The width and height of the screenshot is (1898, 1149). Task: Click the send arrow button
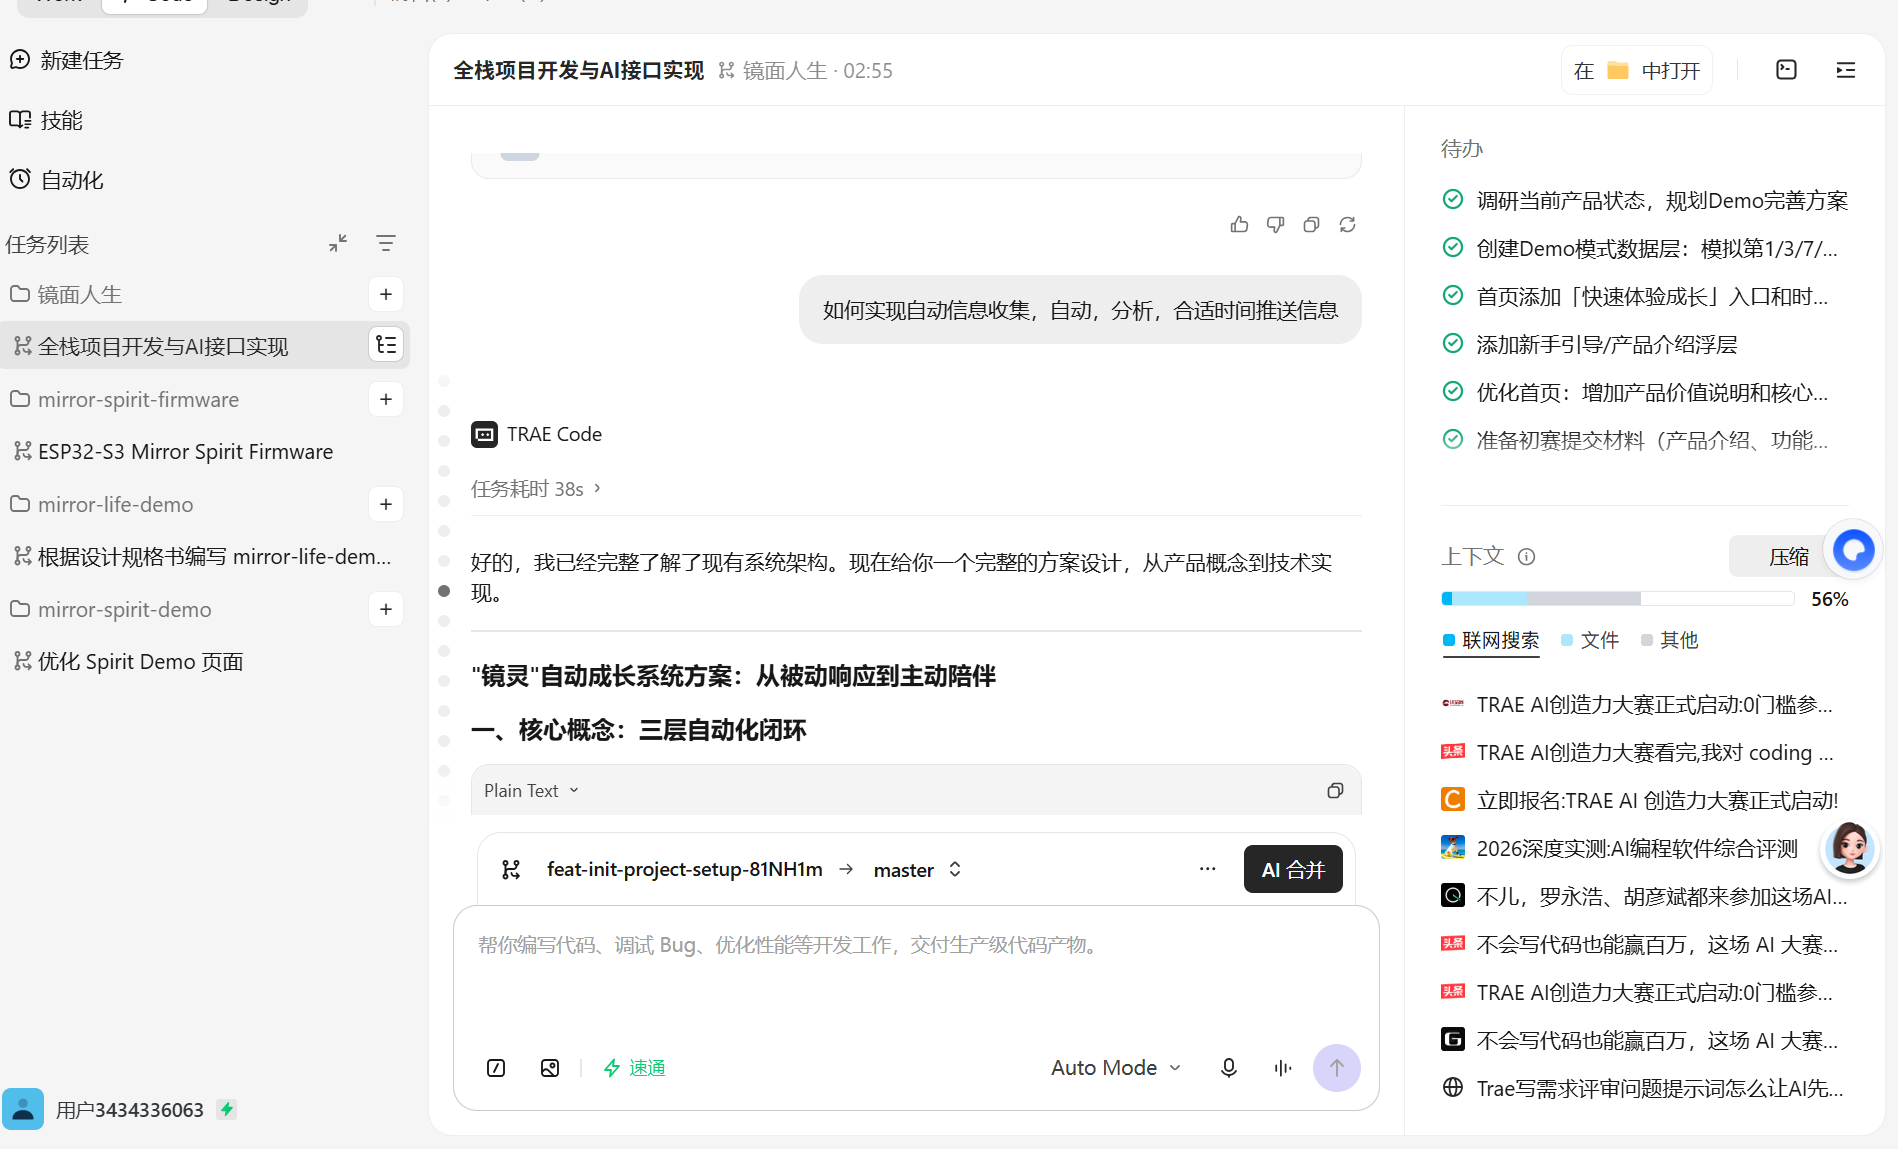click(x=1336, y=1068)
